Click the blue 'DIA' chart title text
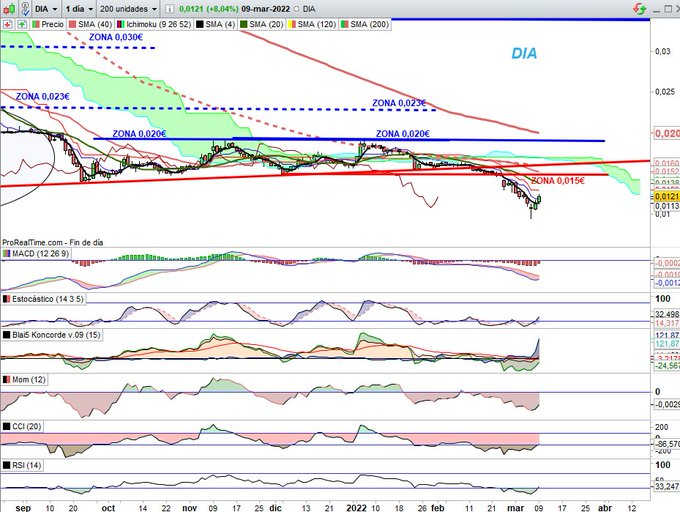Viewport: 680px width, 512px height. click(x=524, y=53)
